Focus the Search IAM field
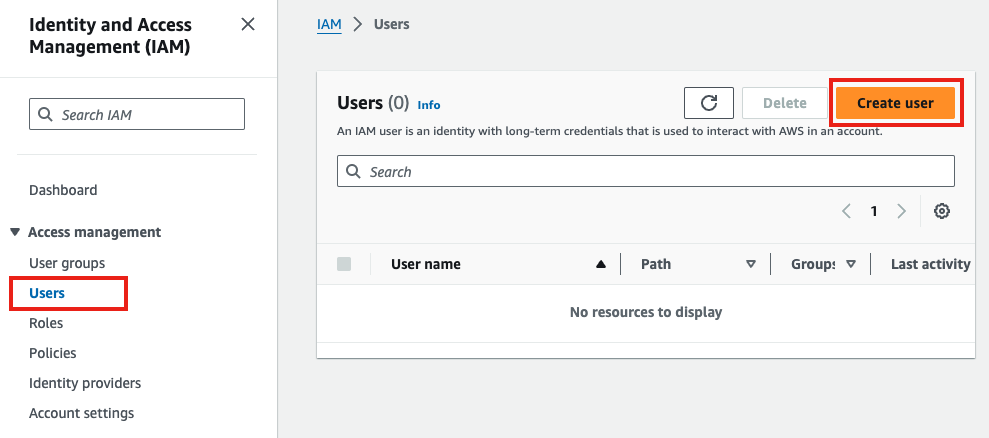This screenshot has width=989, height=438. (137, 114)
